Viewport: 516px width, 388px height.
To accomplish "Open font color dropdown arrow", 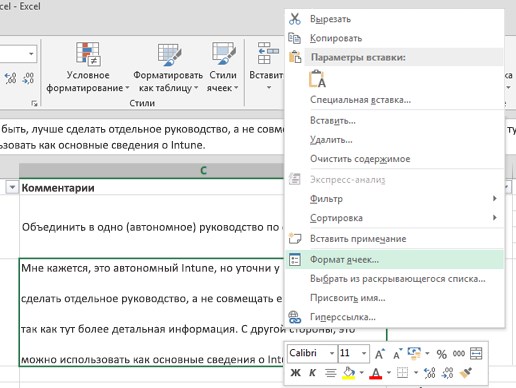I will (x=389, y=373).
